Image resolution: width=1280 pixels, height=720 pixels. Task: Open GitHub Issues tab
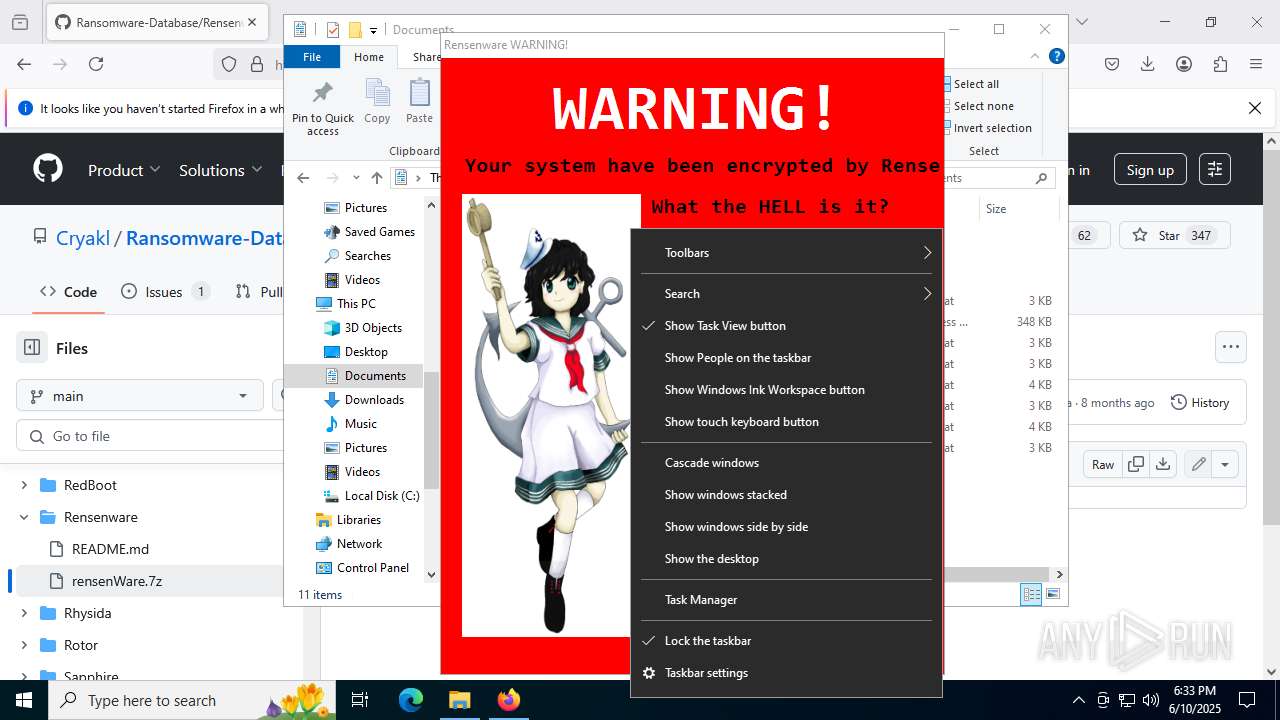pyautogui.click(x=164, y=292)
